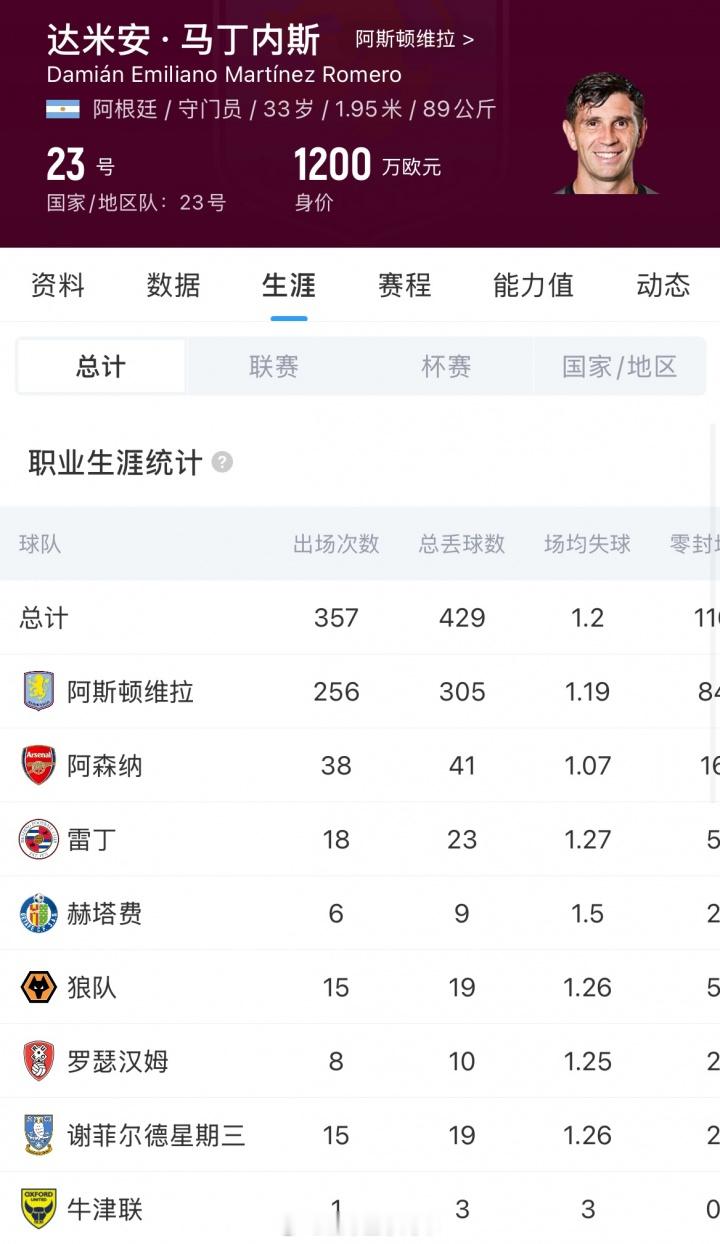The width and height of the screenshot is (720, 1244).
Task: Select the 总计 segment filter
Action: 101,366
